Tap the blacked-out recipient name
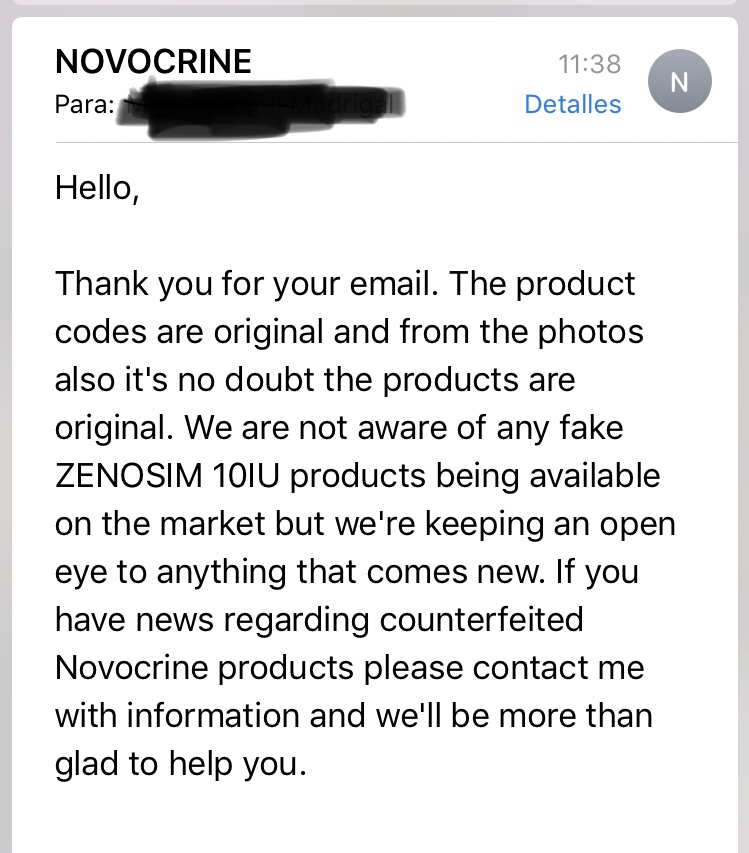Viewport: 749px width, 853px height. [x=261, y=108]
